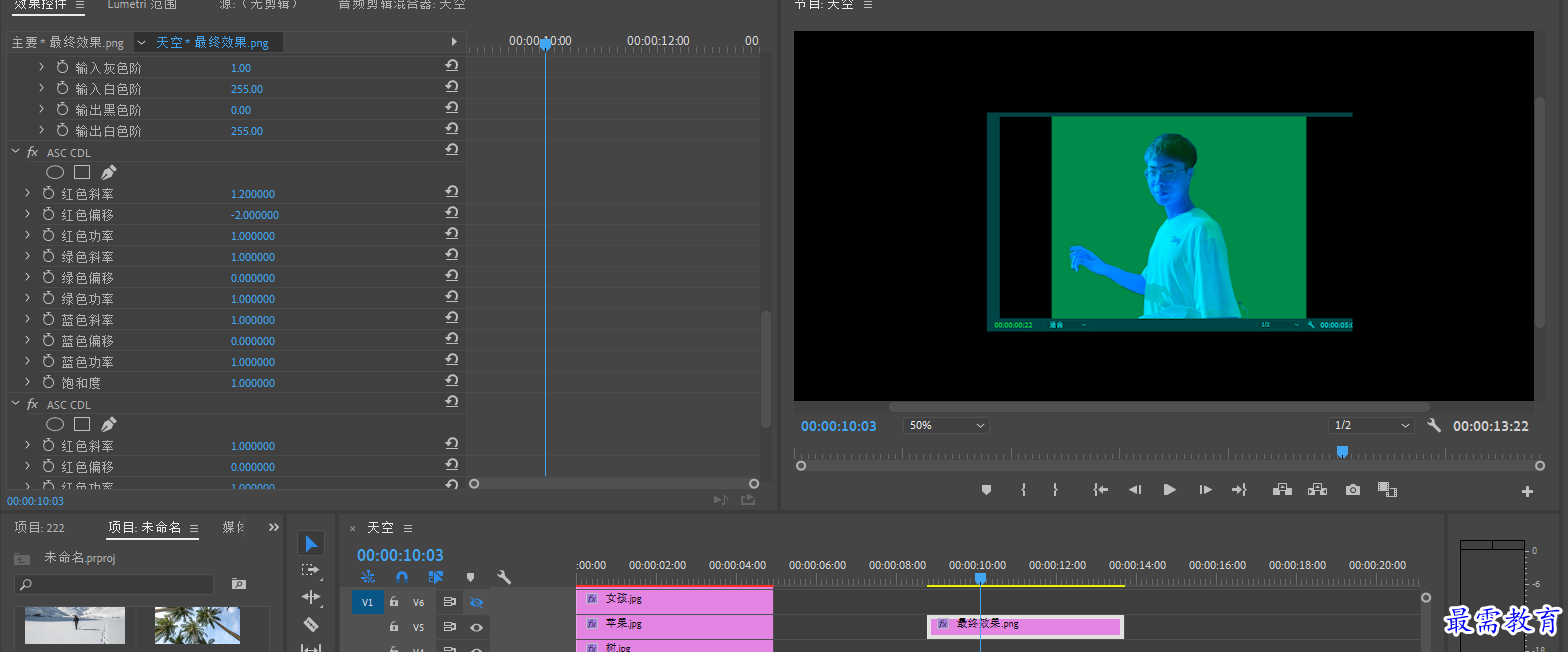Viewport: 1568px width, 652px height.
Task: Toggle animation stopwatch for first ASC CDL 红色斜率 (1.200000)
Action: (48, 193)
